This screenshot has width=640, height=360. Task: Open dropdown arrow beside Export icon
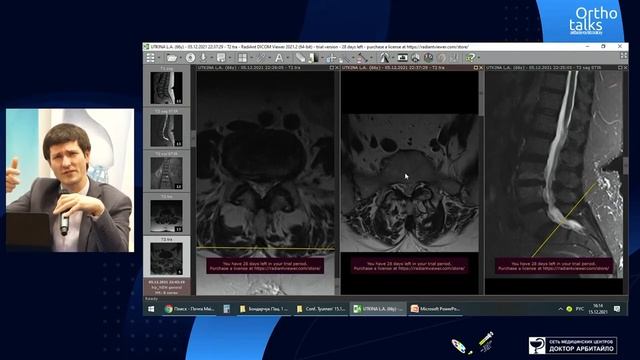pyautogui.click(x=230, y=58)
